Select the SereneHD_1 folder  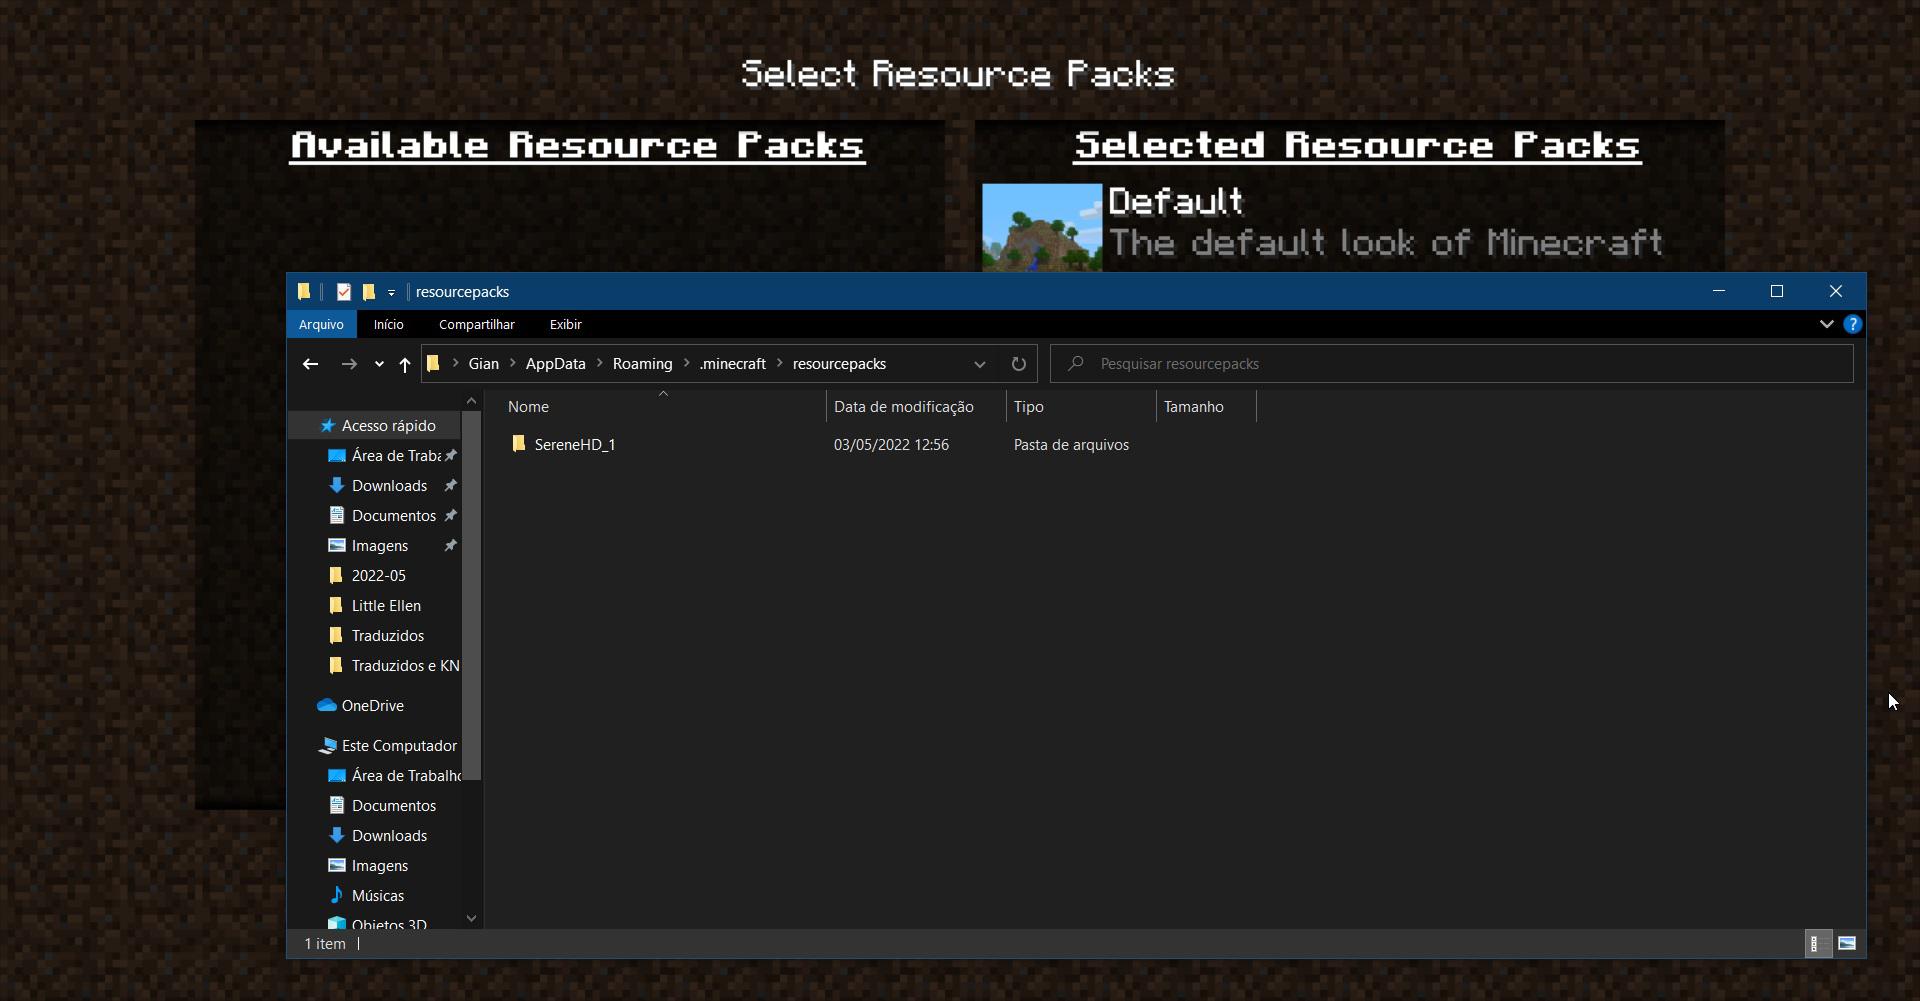574,445
